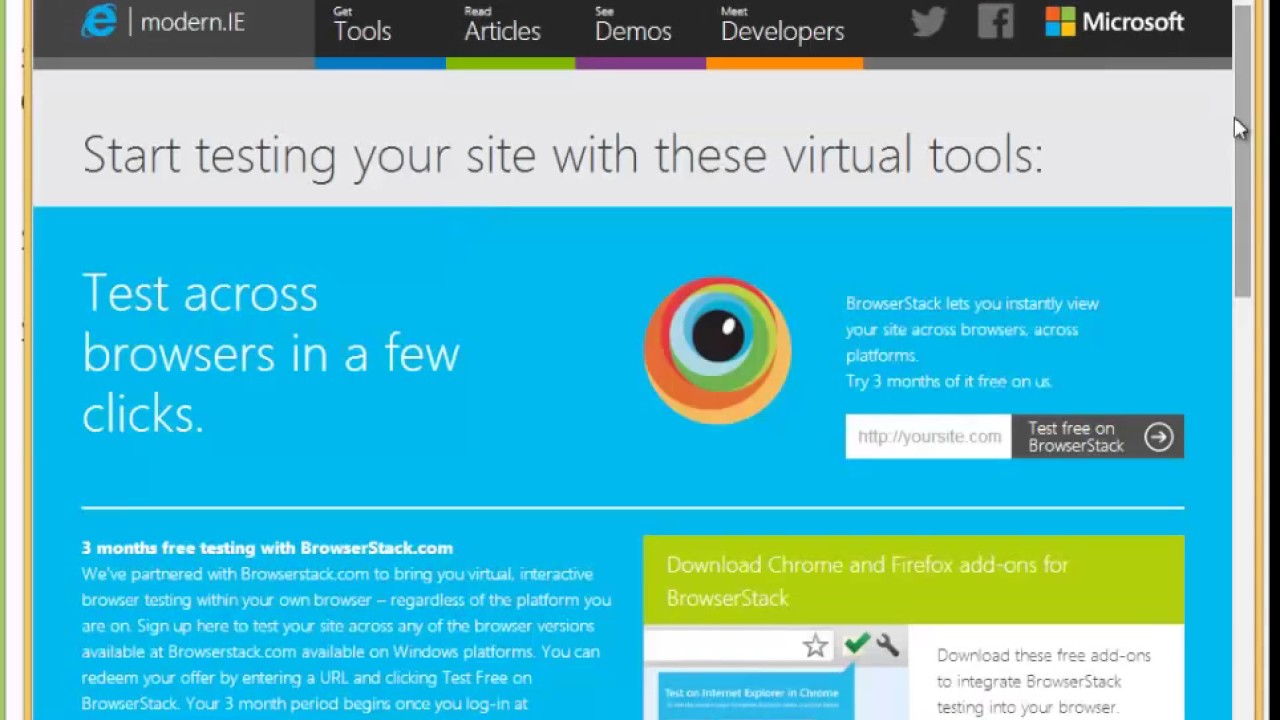Click the Internet Explorer logo in header

click(99, 21)
